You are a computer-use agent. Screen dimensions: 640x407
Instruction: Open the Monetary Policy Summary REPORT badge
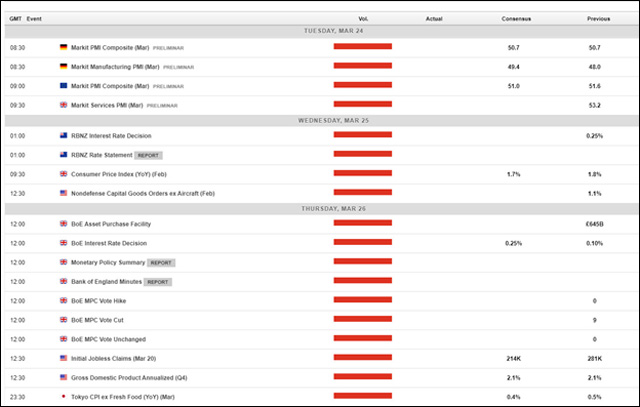(161, 262)
